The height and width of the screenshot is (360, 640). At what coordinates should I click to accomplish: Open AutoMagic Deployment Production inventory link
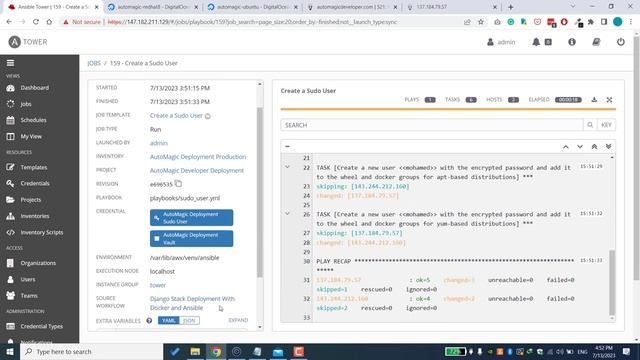point(198,157)
